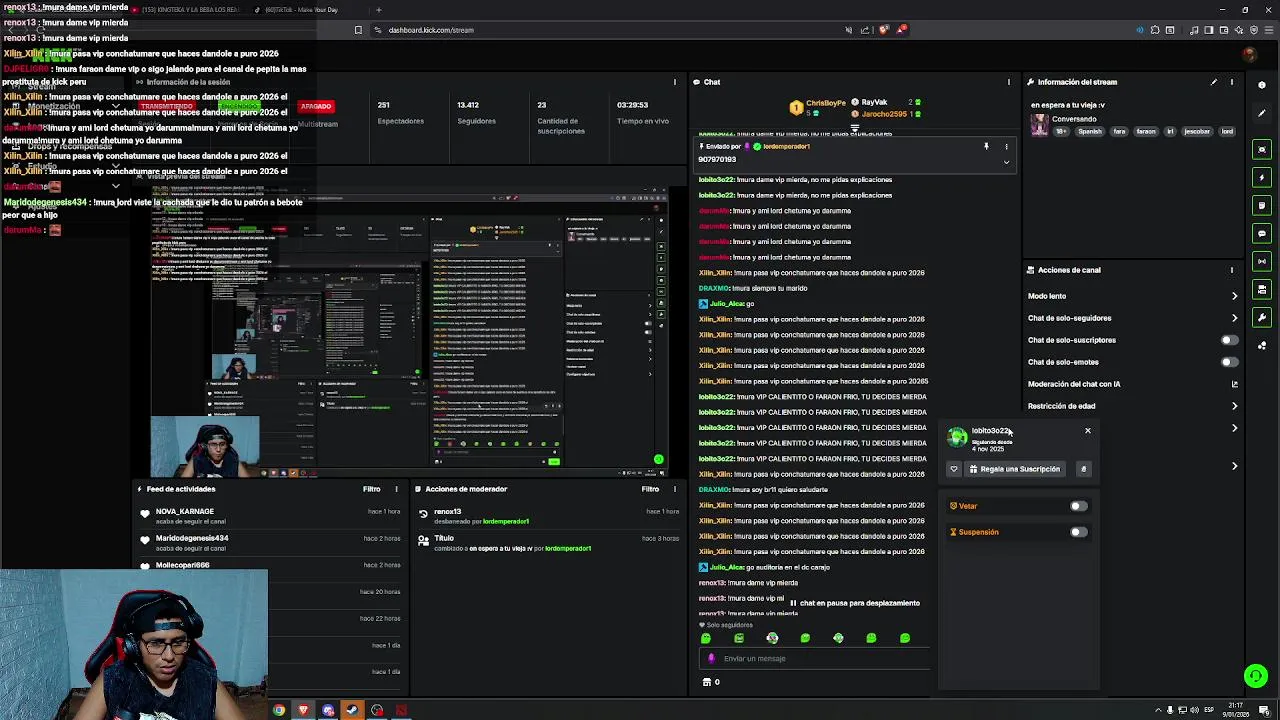Open the Feed de actividades options menu
This screenshot has height=720, width=1280.
tap(396, 489)
